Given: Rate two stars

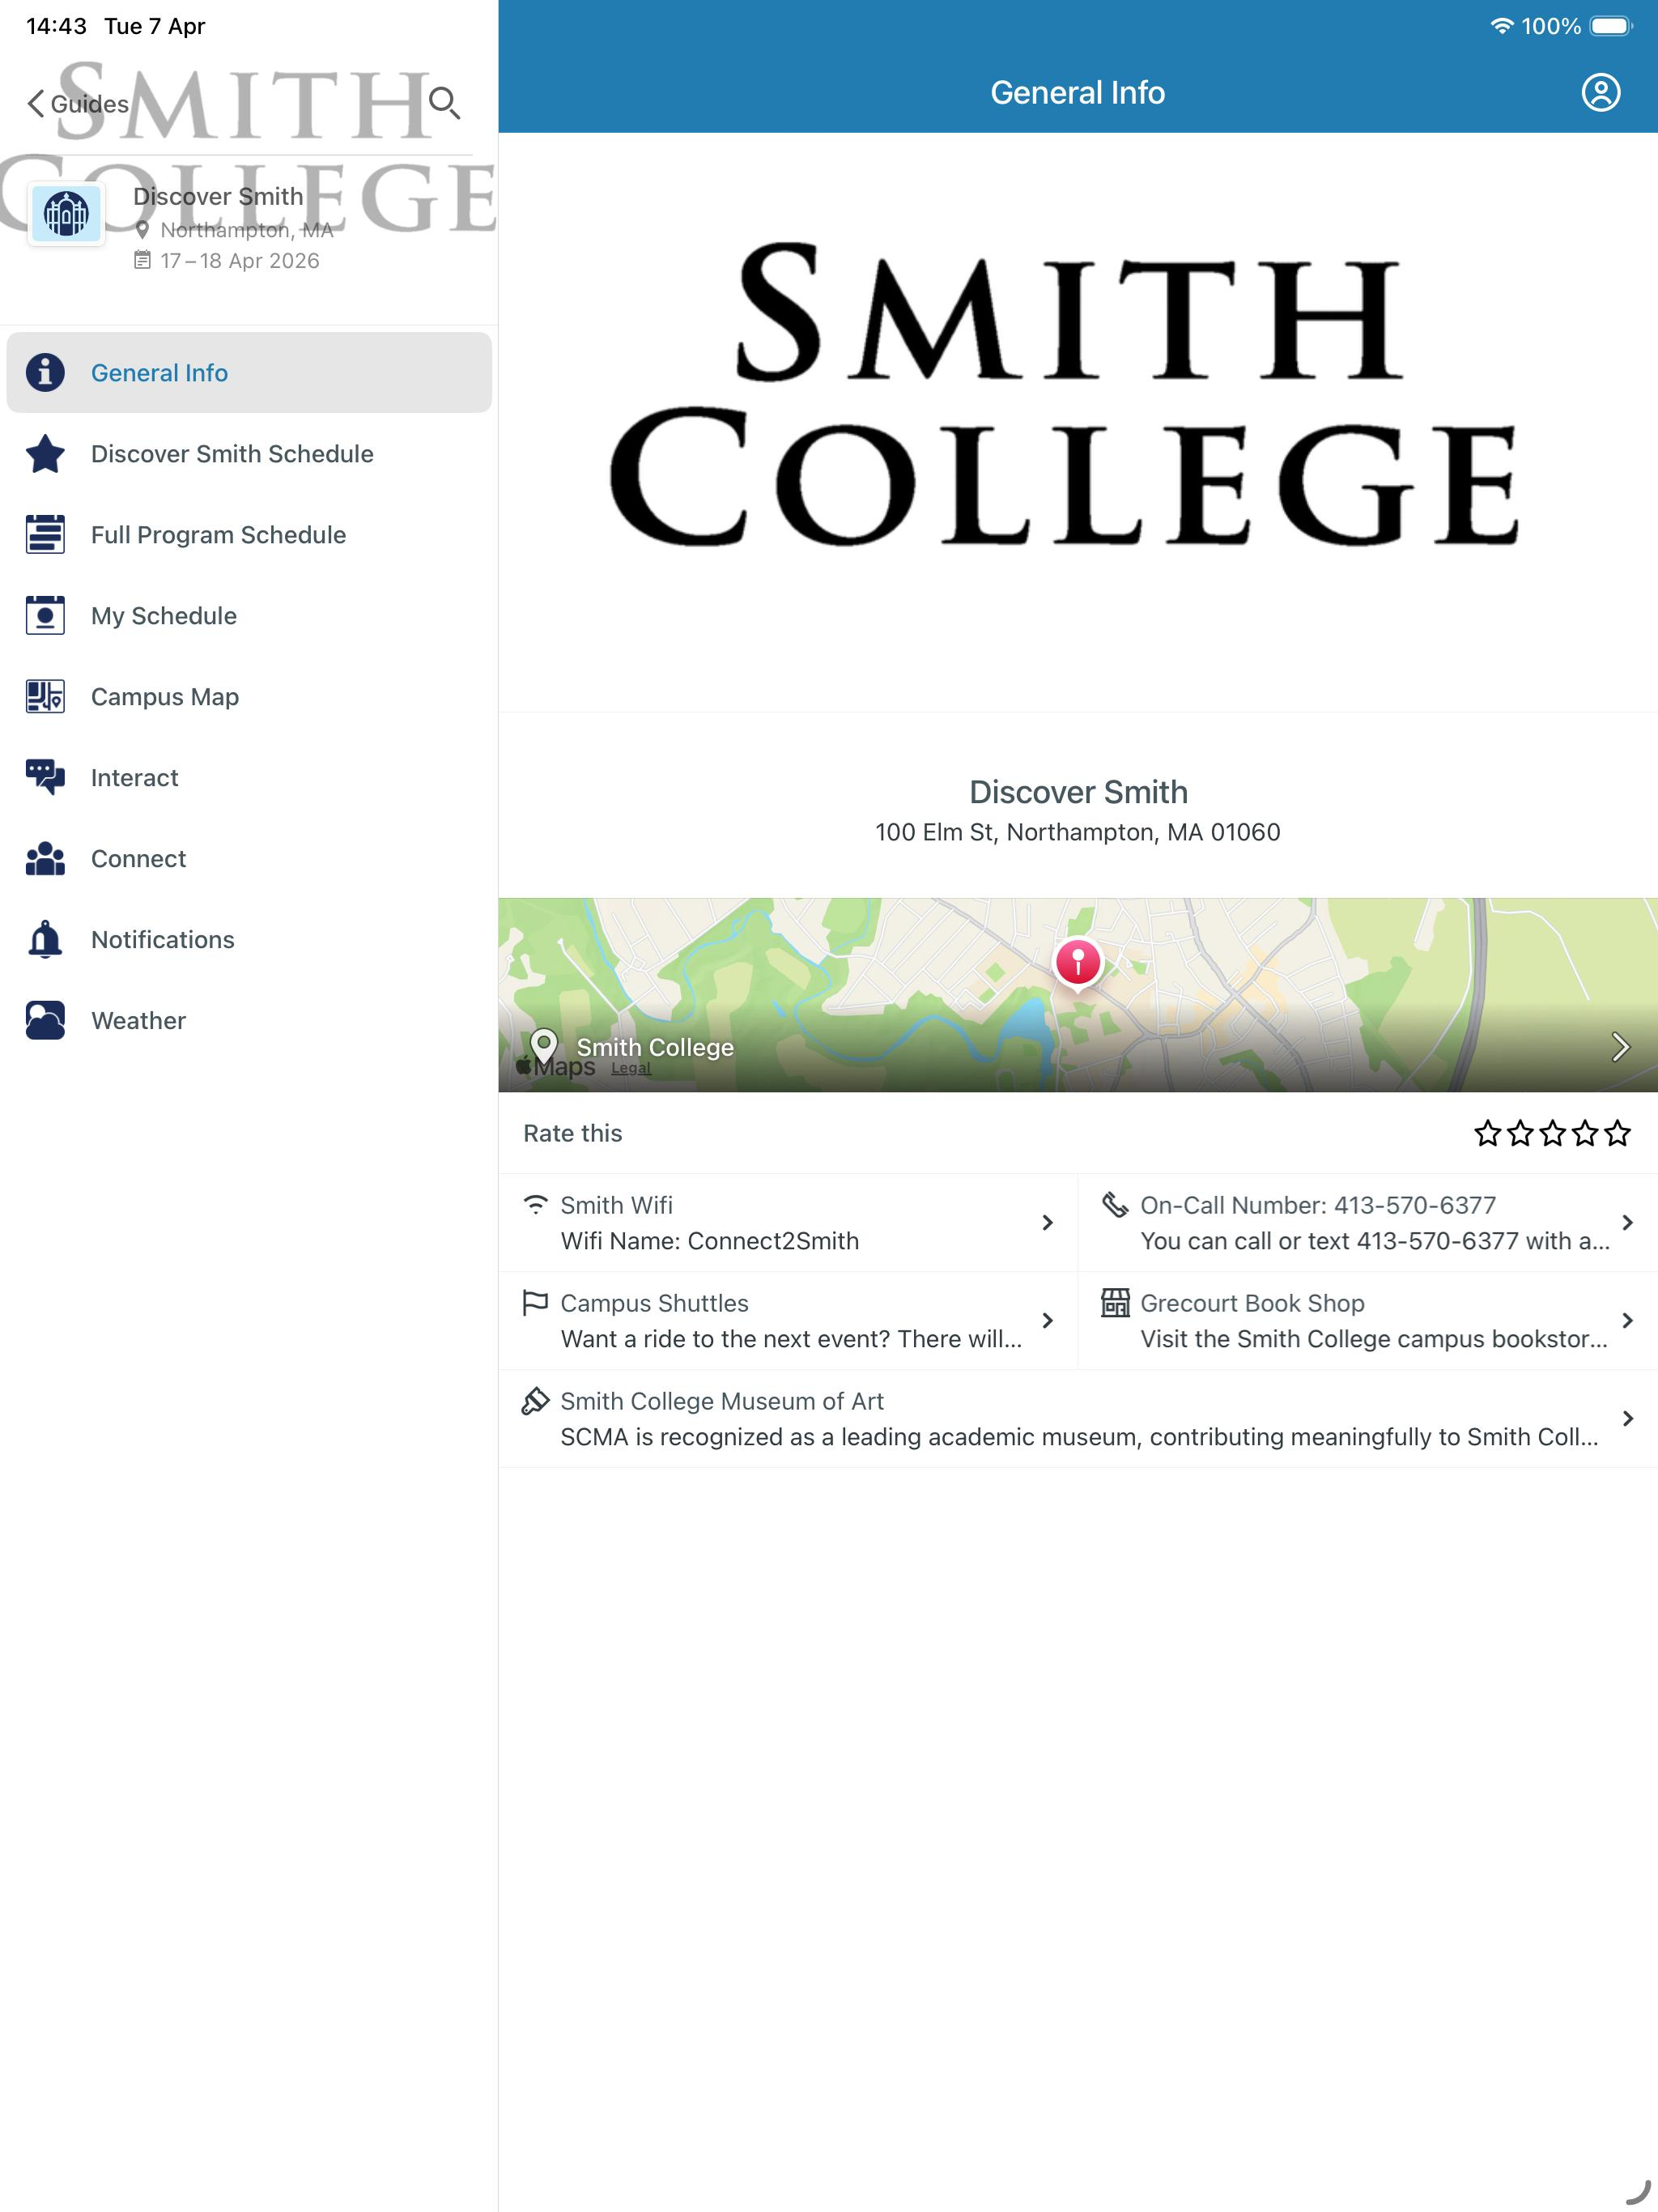Looking at the screenshot, I should point(1520,1133).
